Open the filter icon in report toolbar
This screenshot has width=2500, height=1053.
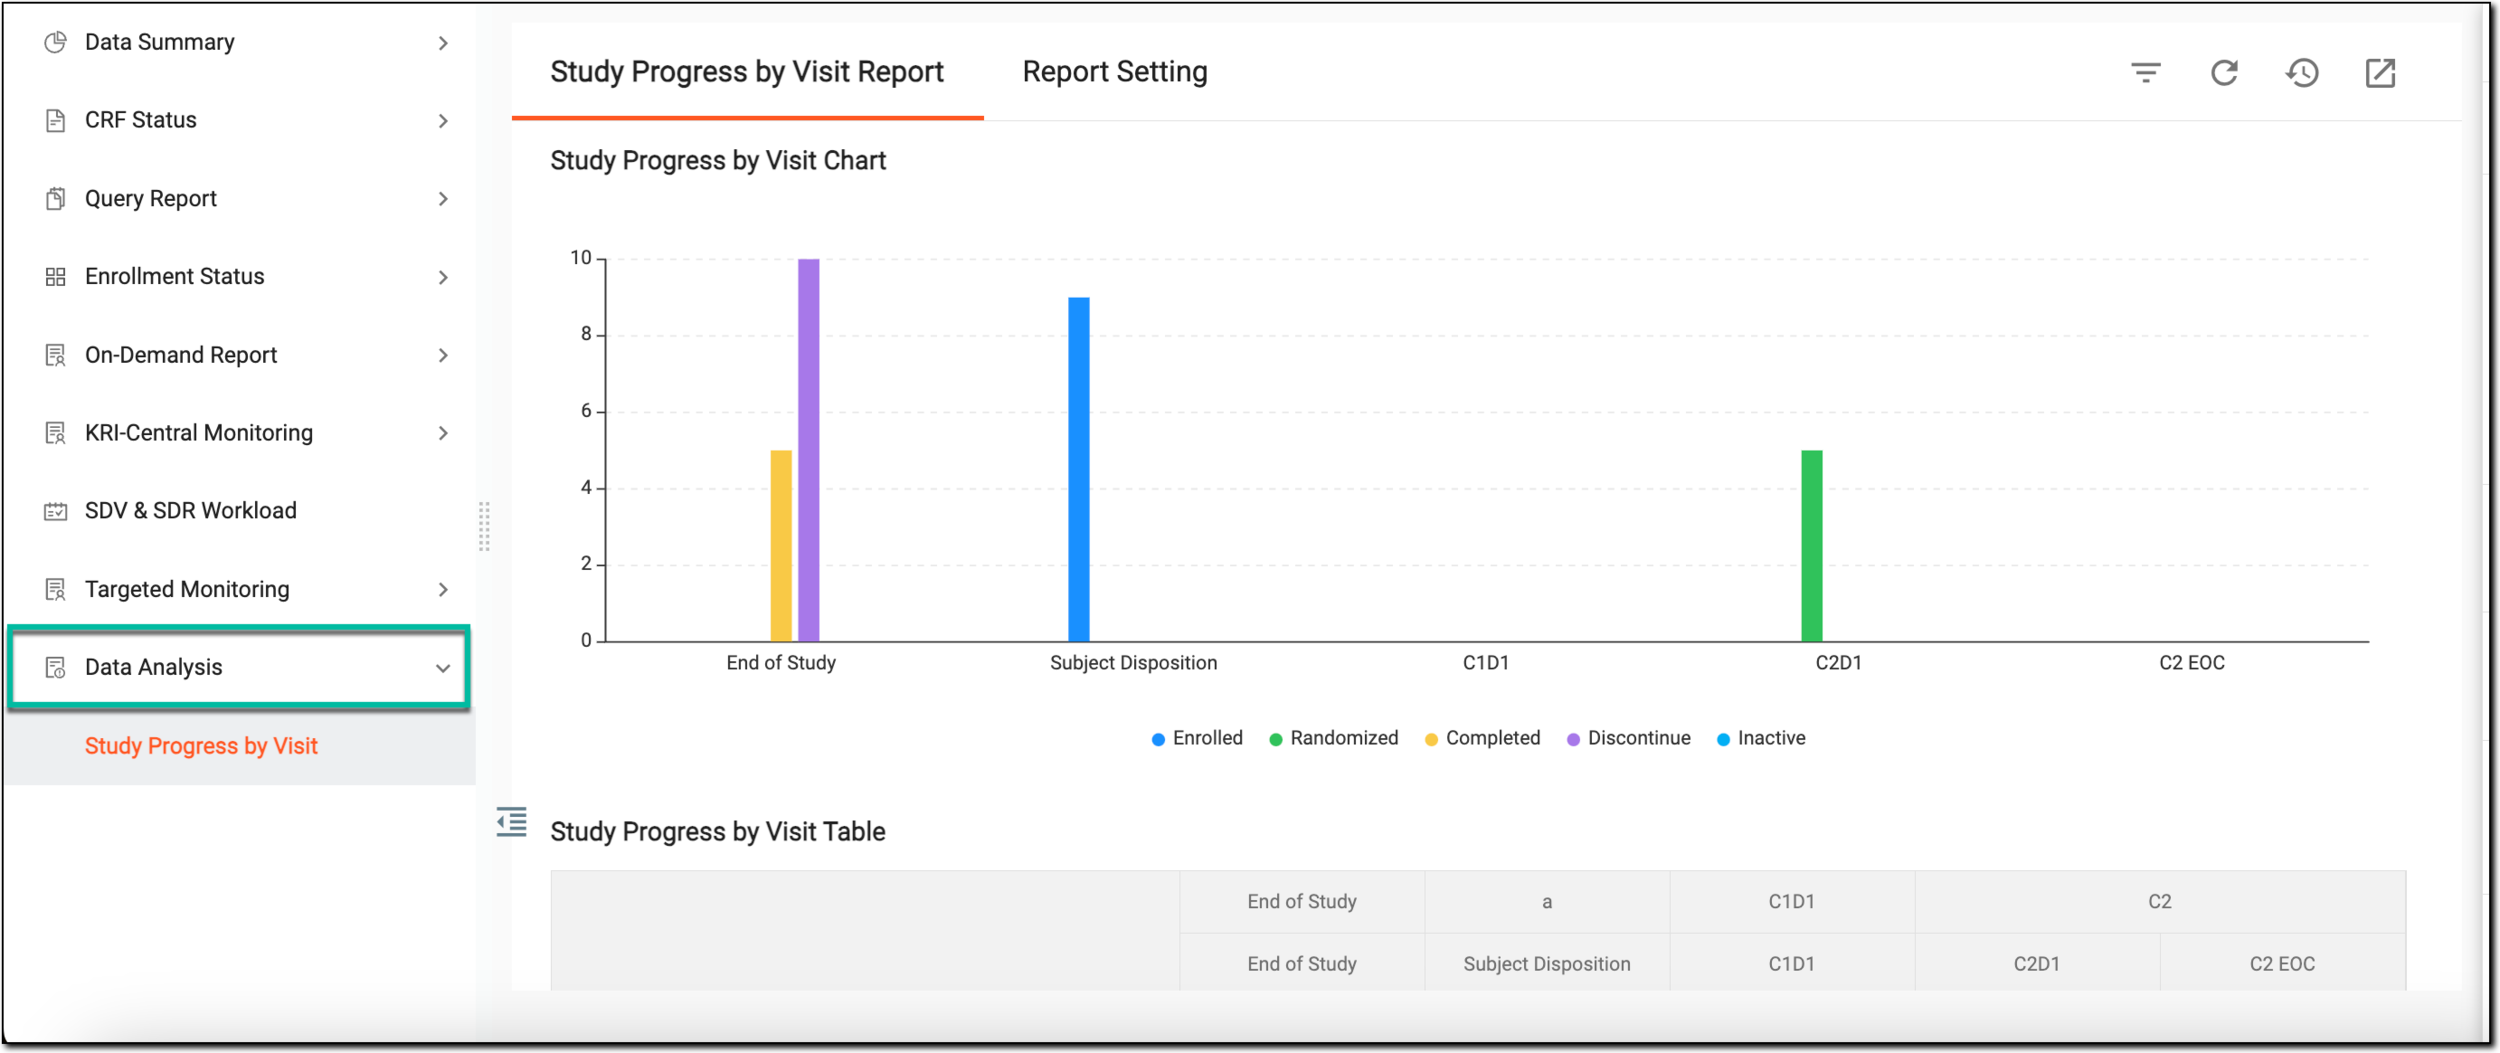pyautogui.click(x=2146, y=72)
